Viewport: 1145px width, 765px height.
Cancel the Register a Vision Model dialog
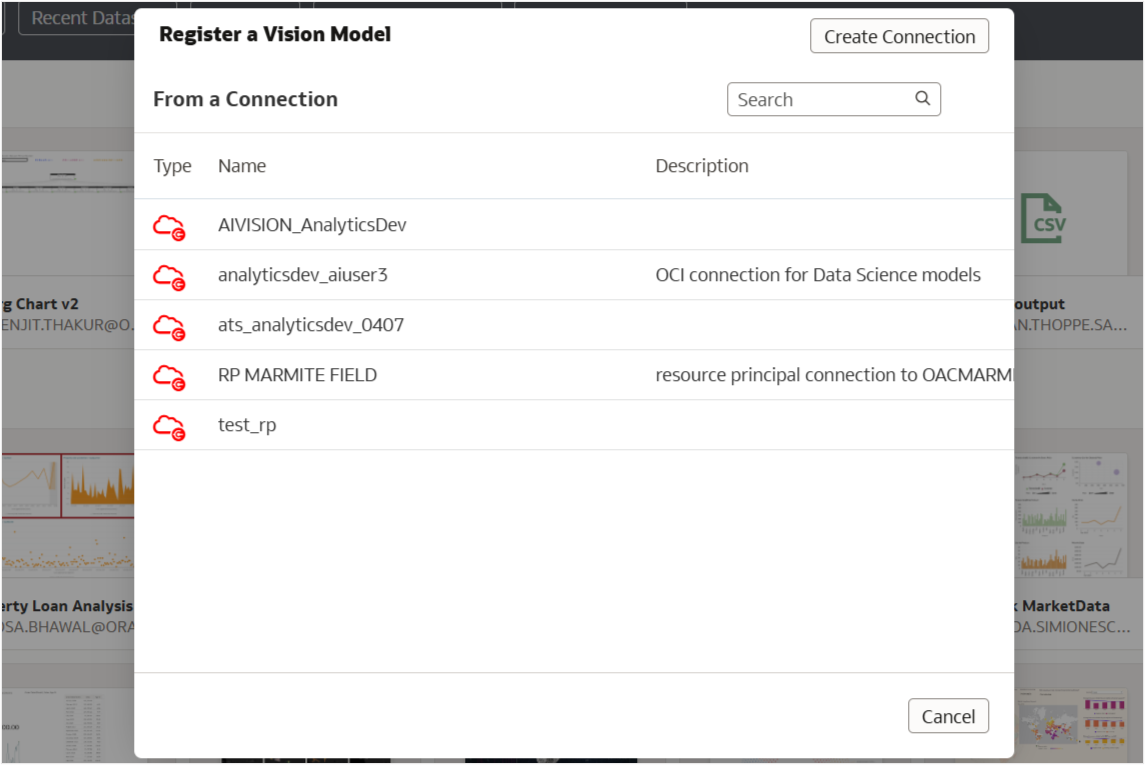click(947, 716)
